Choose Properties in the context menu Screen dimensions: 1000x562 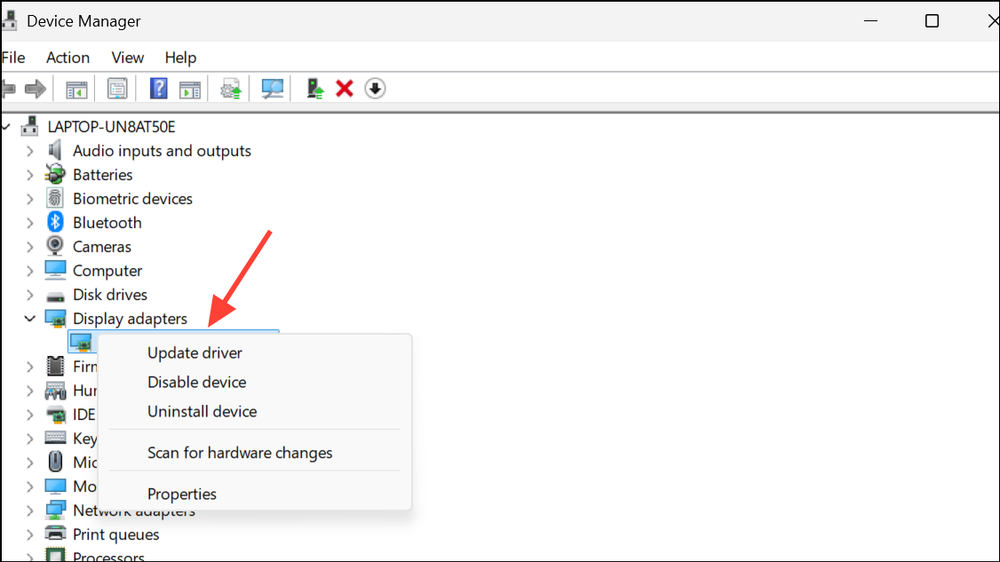click(x=182, y=494)
